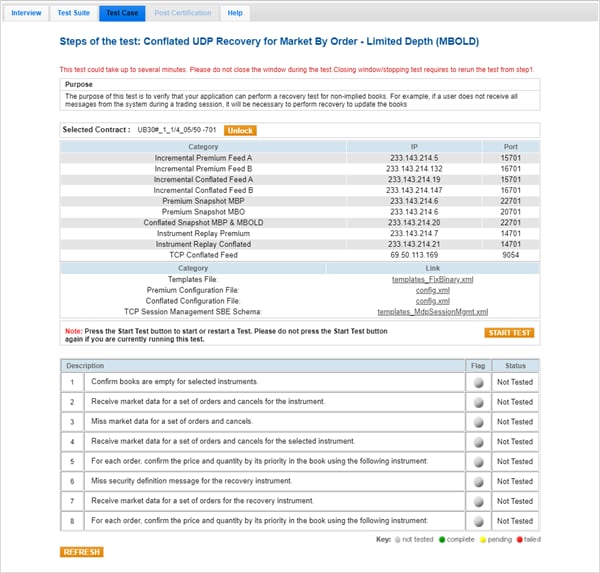Click the flag indicator for step 1
Screen dimensions: 600x573
(x=478, y=383)
